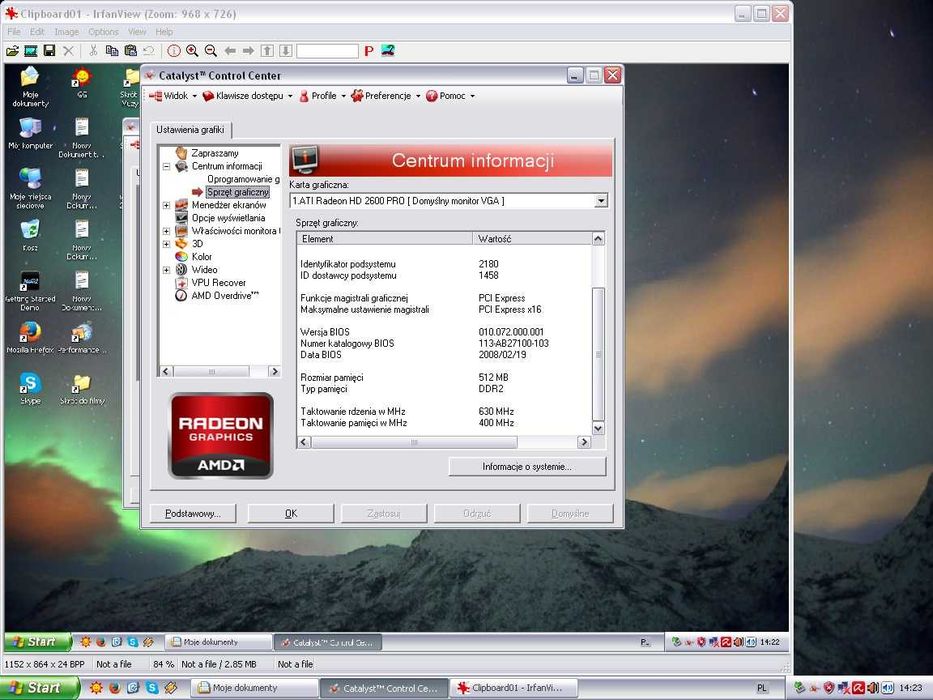Zoom in with the plus magnifier icon
The height and width of the screenshot is (700, 933).
[x=192, y=51]
